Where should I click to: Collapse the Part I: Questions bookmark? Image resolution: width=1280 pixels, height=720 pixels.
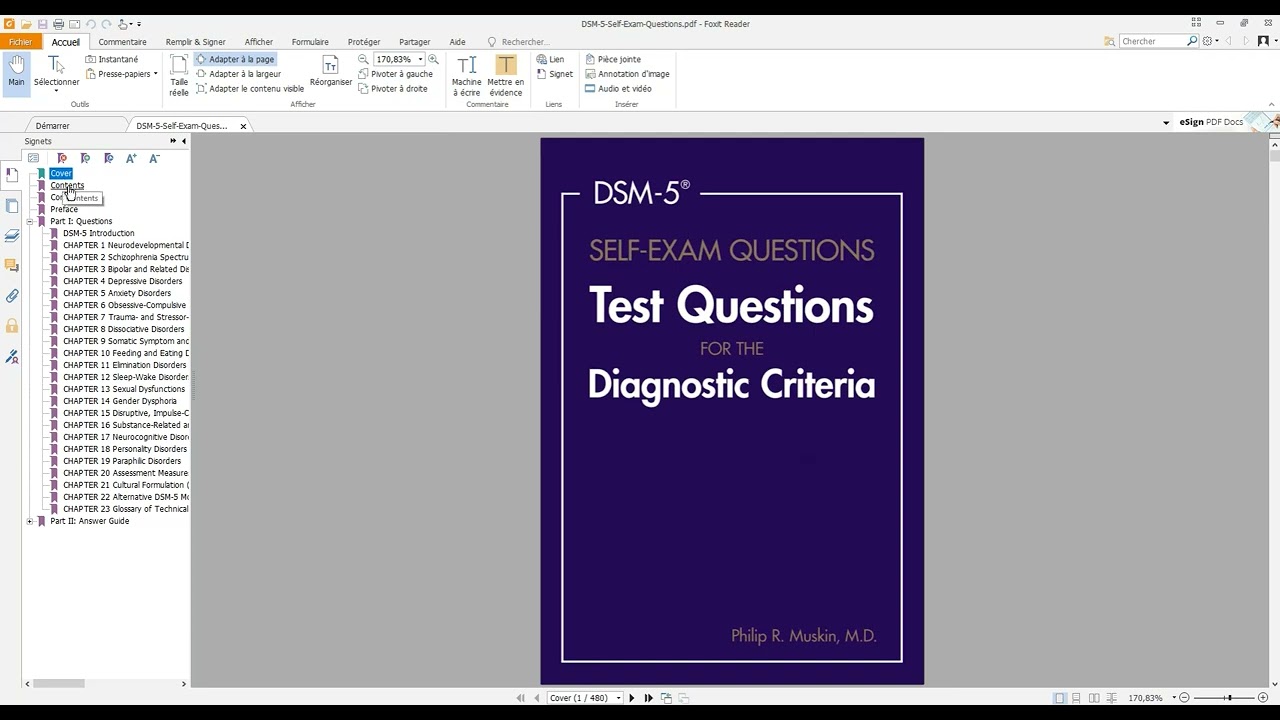coord(30,221)
